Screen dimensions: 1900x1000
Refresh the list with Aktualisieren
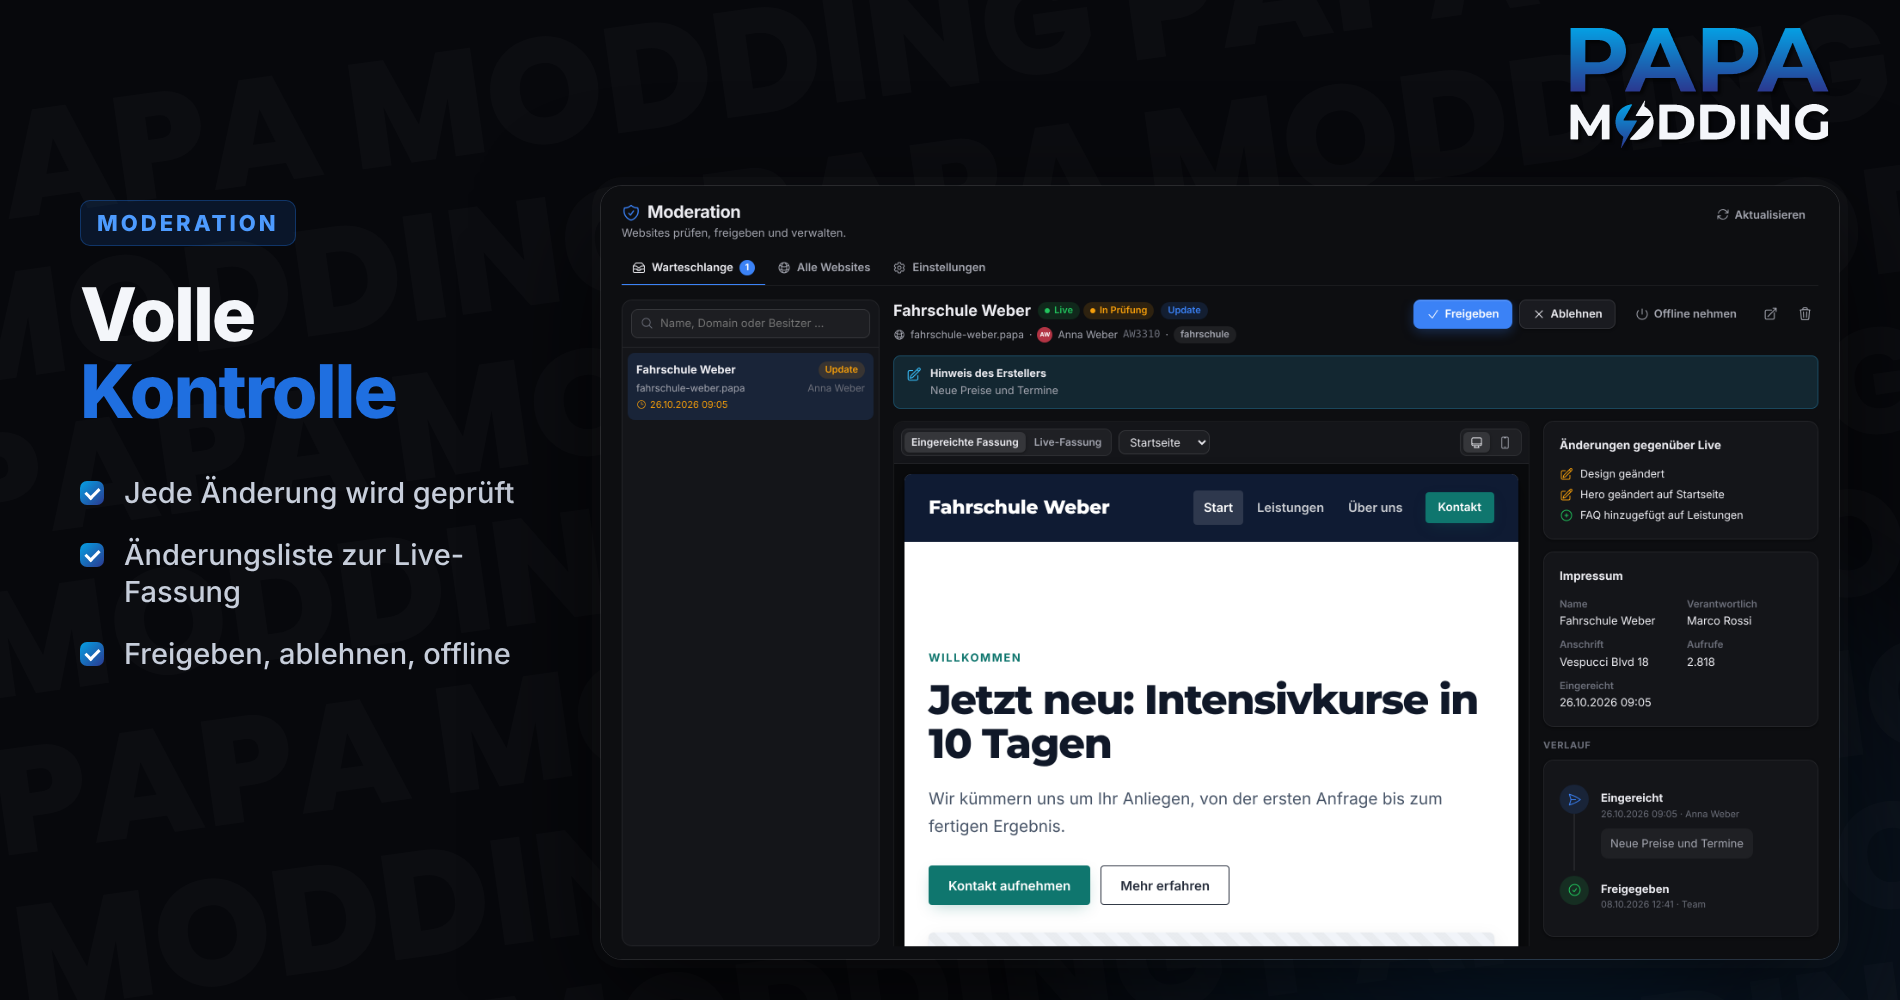point(1761,215)
